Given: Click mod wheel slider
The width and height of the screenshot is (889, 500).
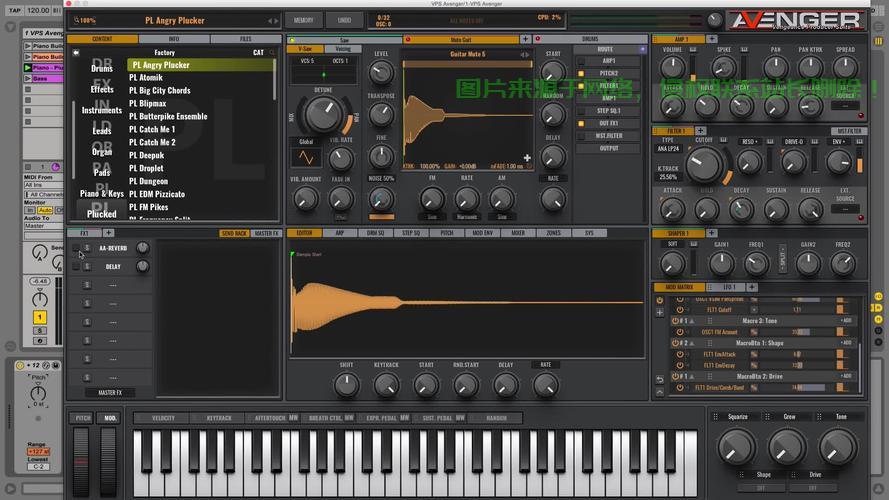Looking at the screenshot, I should [x=108, y=462].
